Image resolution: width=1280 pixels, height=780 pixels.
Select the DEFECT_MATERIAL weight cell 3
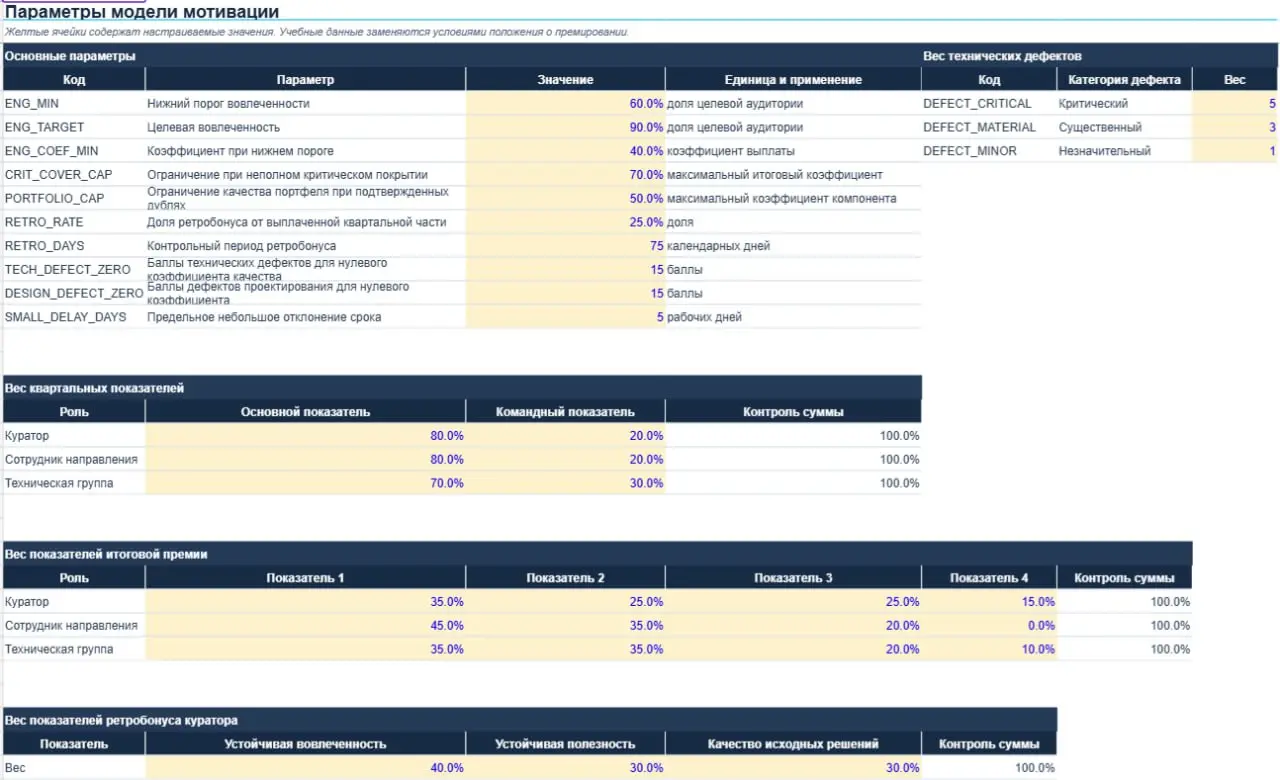1235,127
